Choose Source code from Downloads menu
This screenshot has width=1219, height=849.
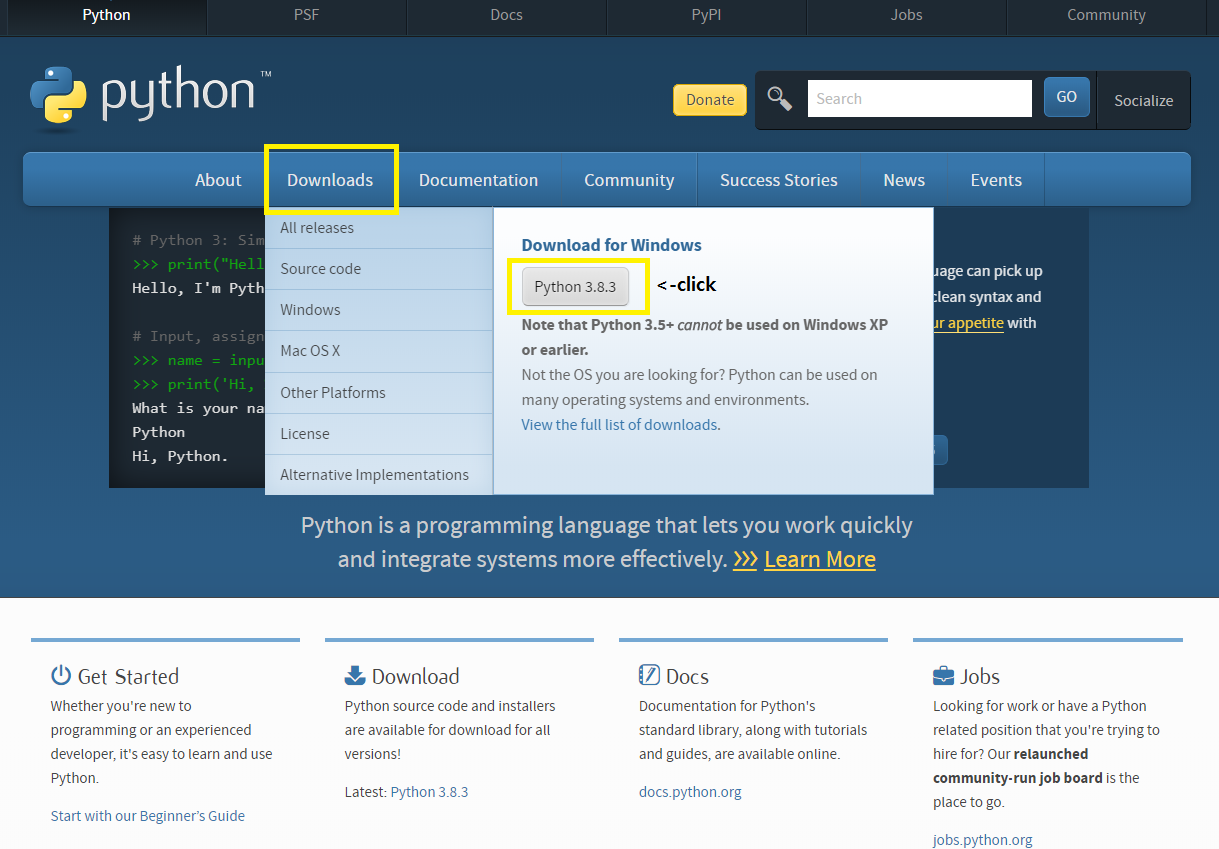tap(379, 269)
